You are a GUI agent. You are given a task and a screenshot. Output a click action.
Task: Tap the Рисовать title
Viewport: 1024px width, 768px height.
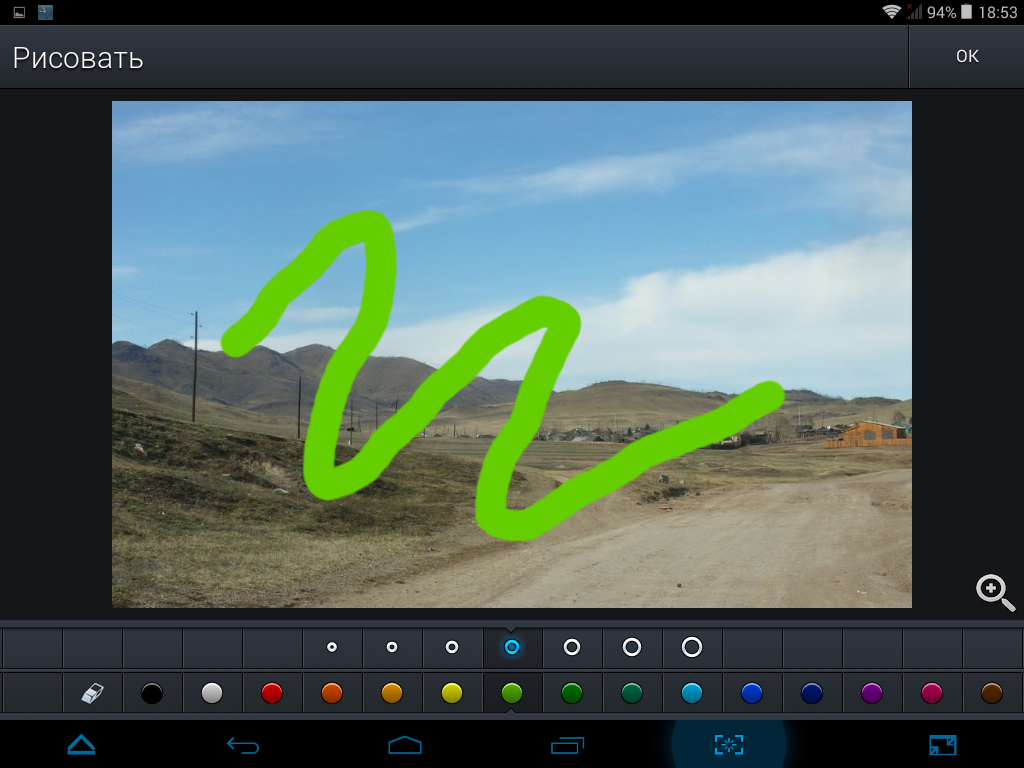click(x=78, y=58)
